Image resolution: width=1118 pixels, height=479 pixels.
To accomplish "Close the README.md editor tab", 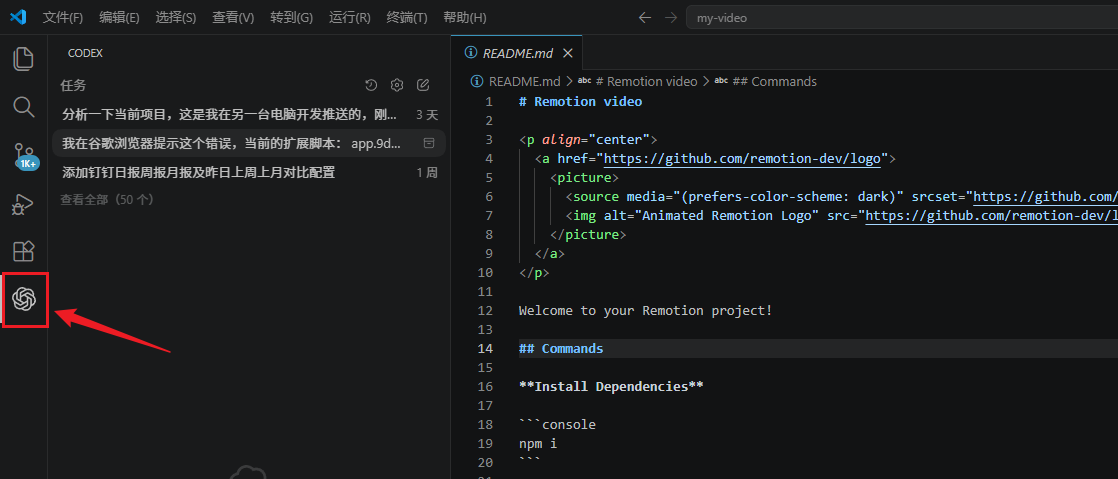I will point(568,53).
